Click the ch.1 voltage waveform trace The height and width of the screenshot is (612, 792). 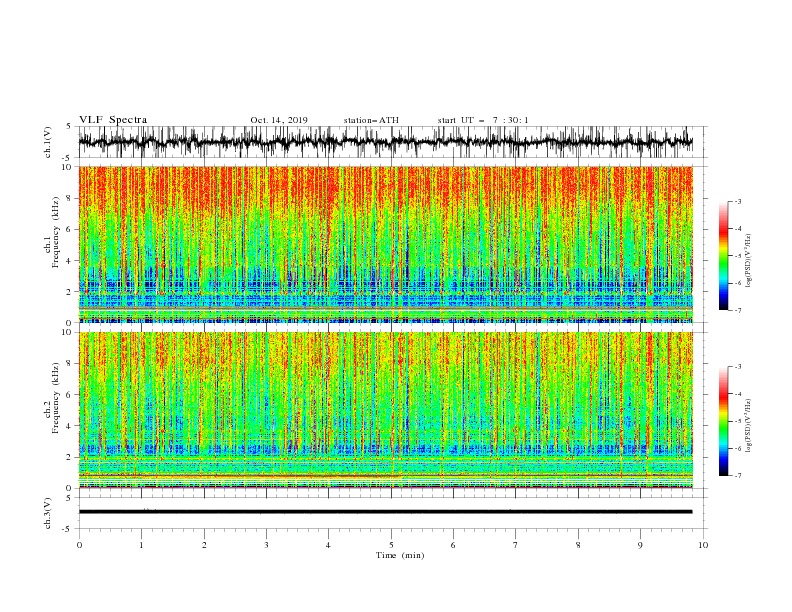(x=385, y=142)
